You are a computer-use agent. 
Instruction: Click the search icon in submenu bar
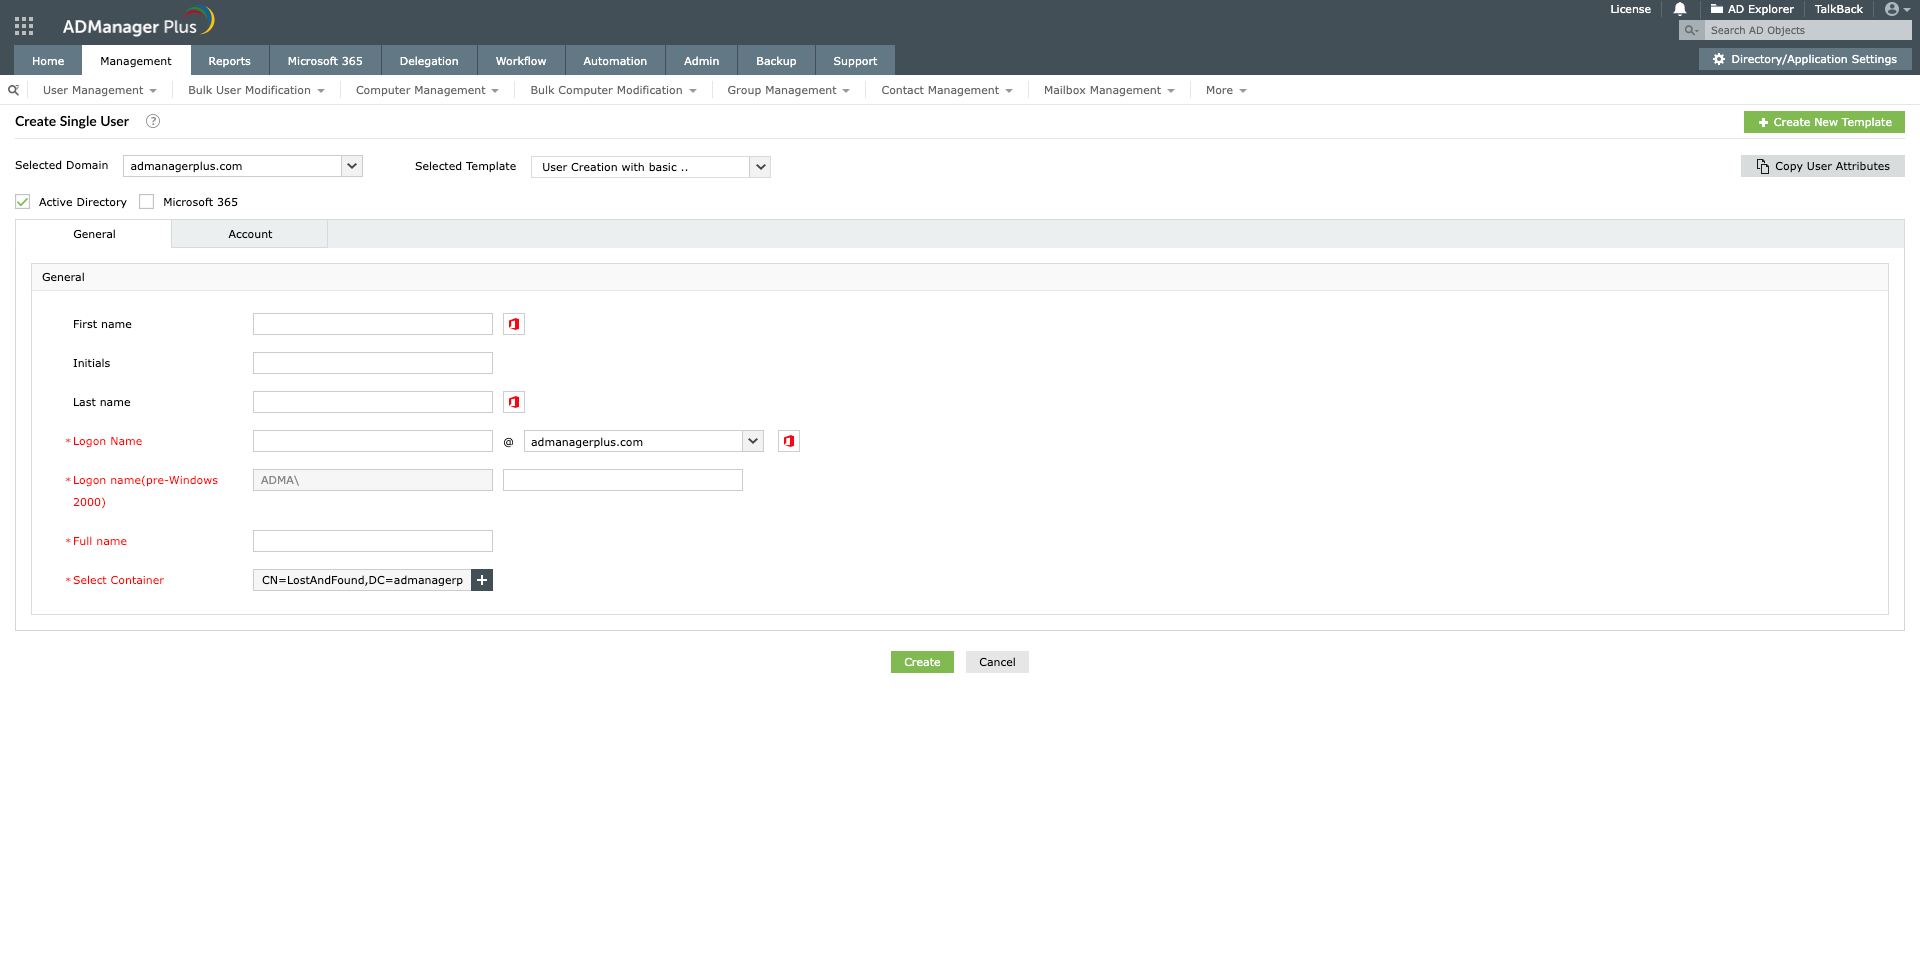pos(13,90)
